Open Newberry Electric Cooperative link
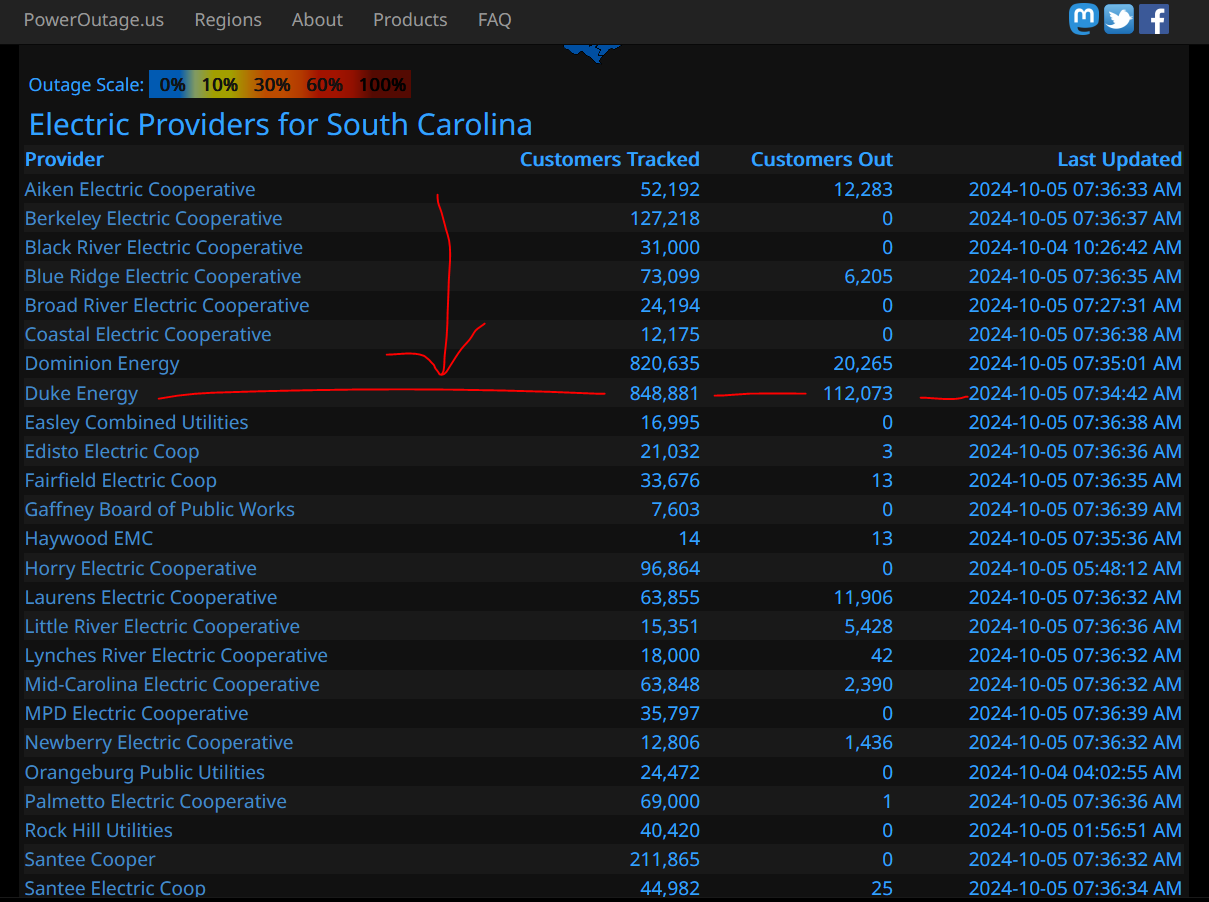Screen dimensions: 1209x902 click(x=159, y=742)
